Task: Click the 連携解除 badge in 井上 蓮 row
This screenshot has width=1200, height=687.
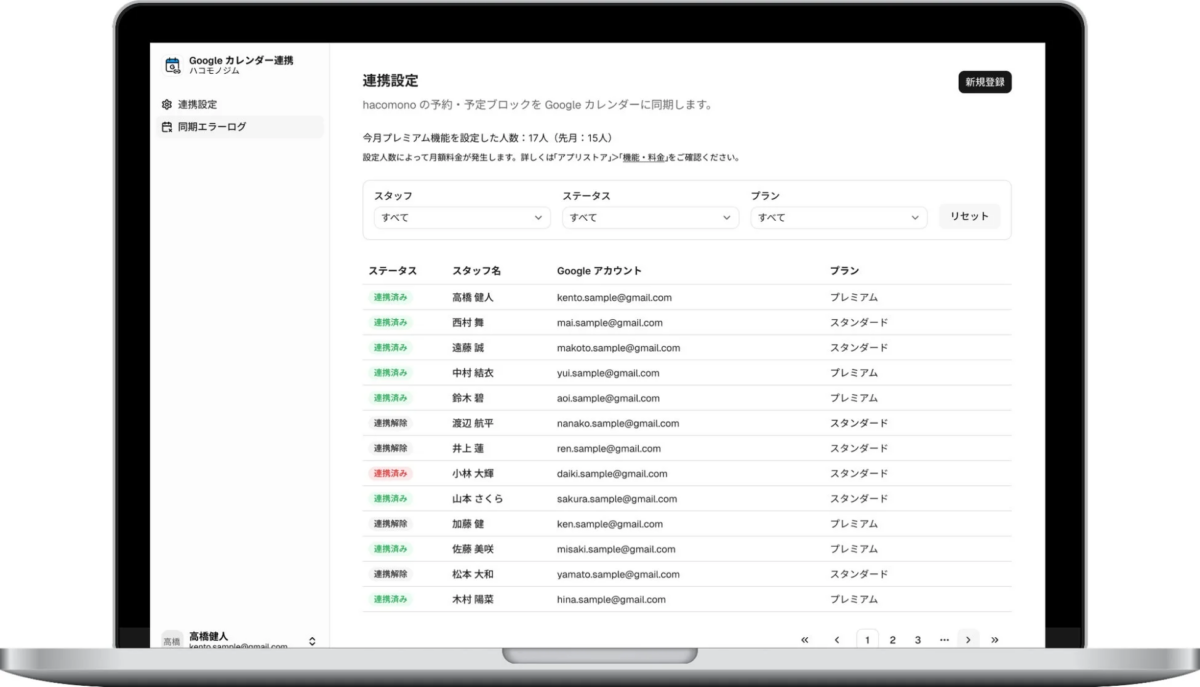Action: pyautogui.click(x=390, y=448)
